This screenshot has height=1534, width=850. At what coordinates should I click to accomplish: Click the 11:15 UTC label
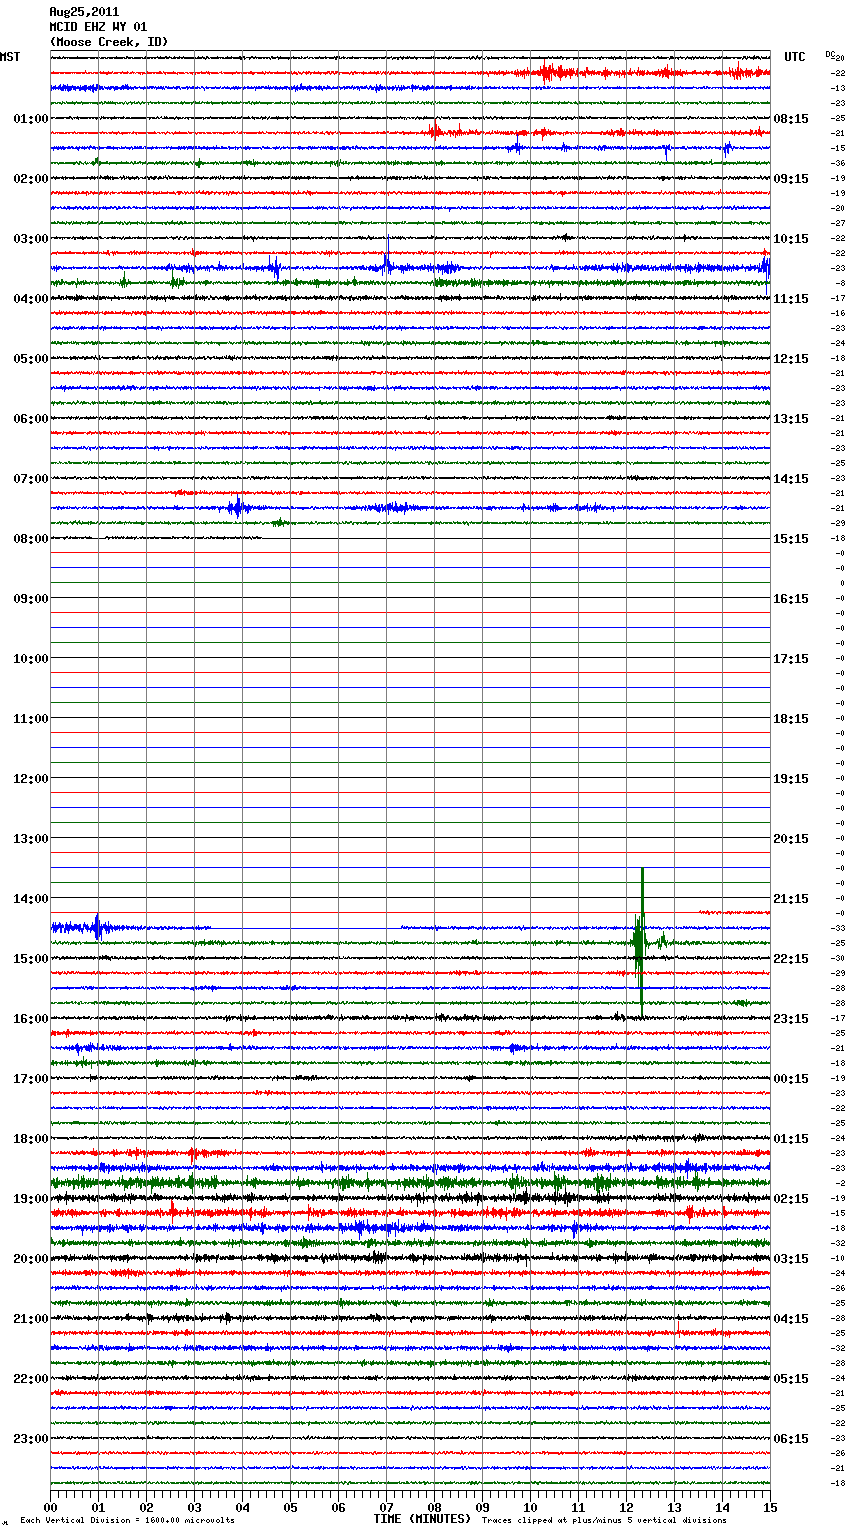(791, 299)
